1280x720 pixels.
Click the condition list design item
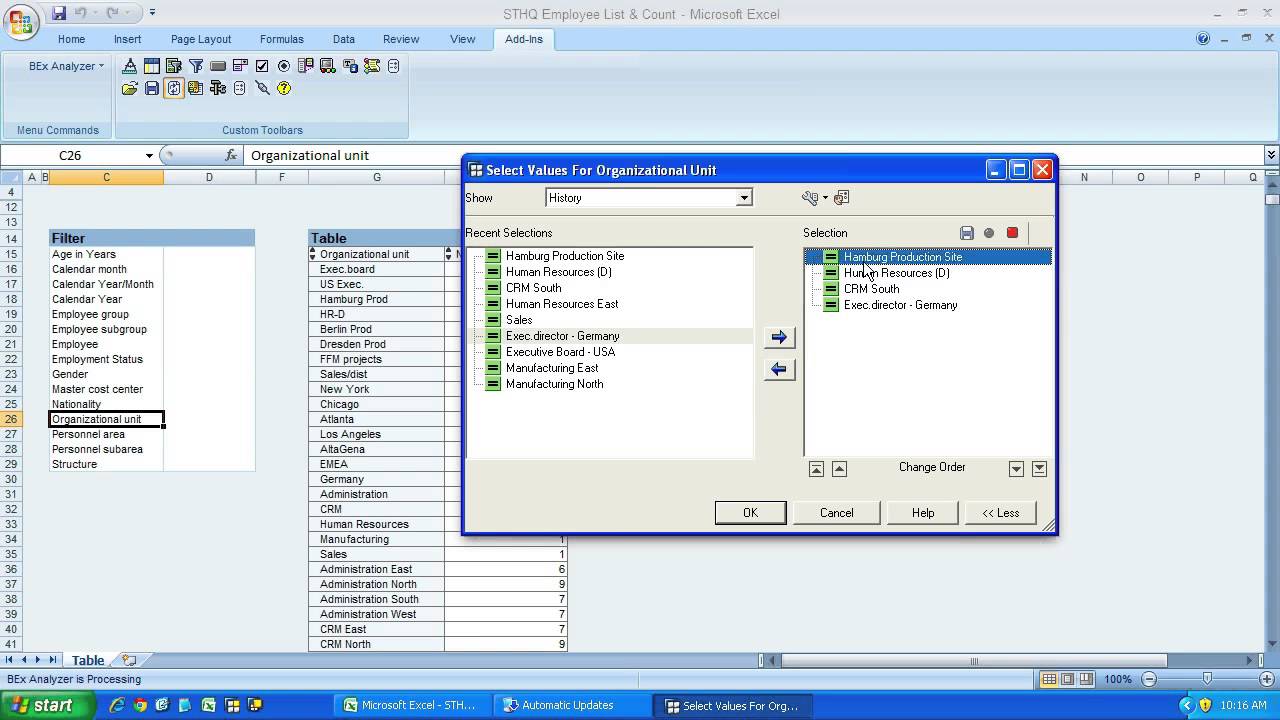coord(306,66)
